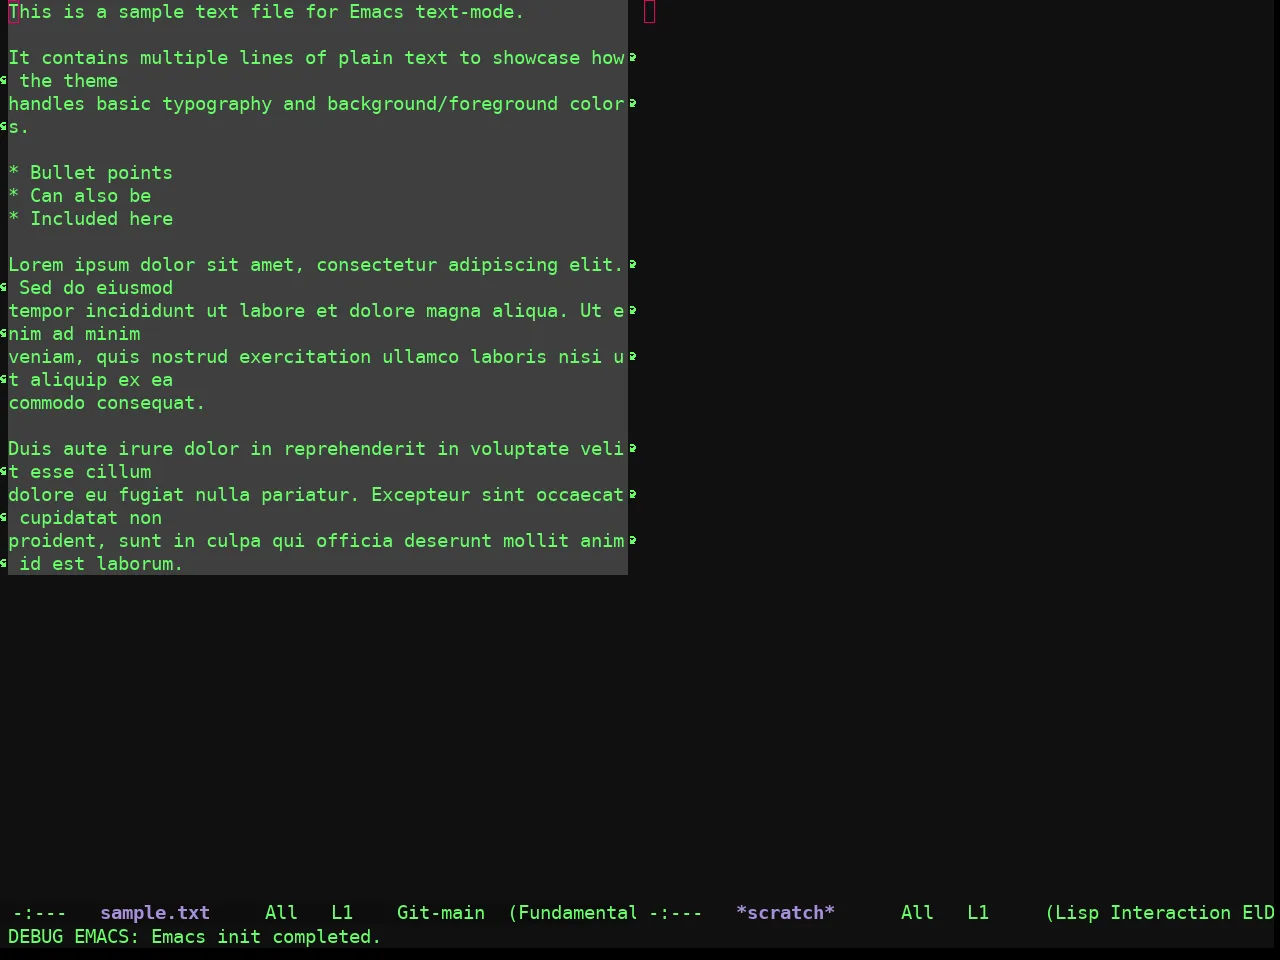This screenshot has height=960, width=1280.
Task: Click the continuation arrow after 'adipiscing elit.'
Action: pyautogui.click(x=633, y=265)
